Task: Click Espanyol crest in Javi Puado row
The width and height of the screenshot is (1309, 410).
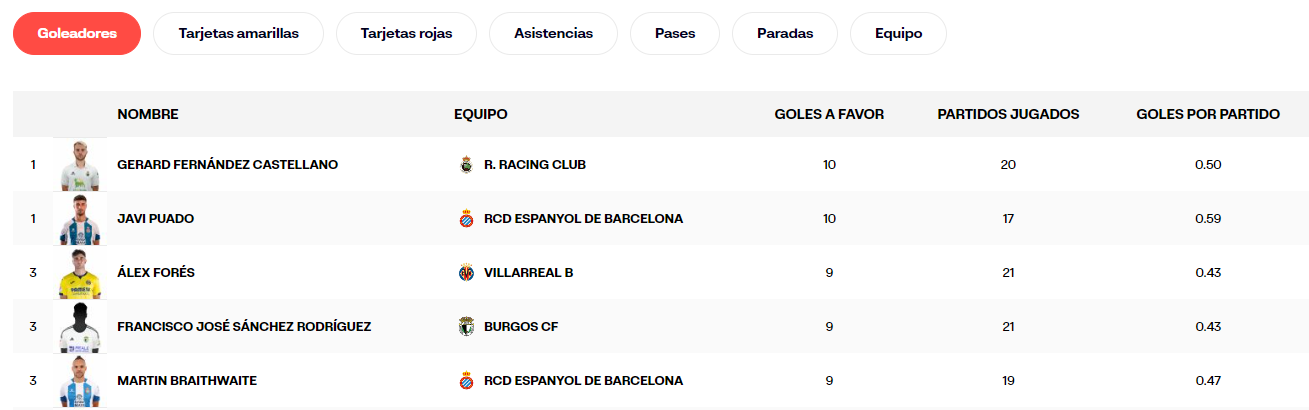Action: (x=465, y=219)
